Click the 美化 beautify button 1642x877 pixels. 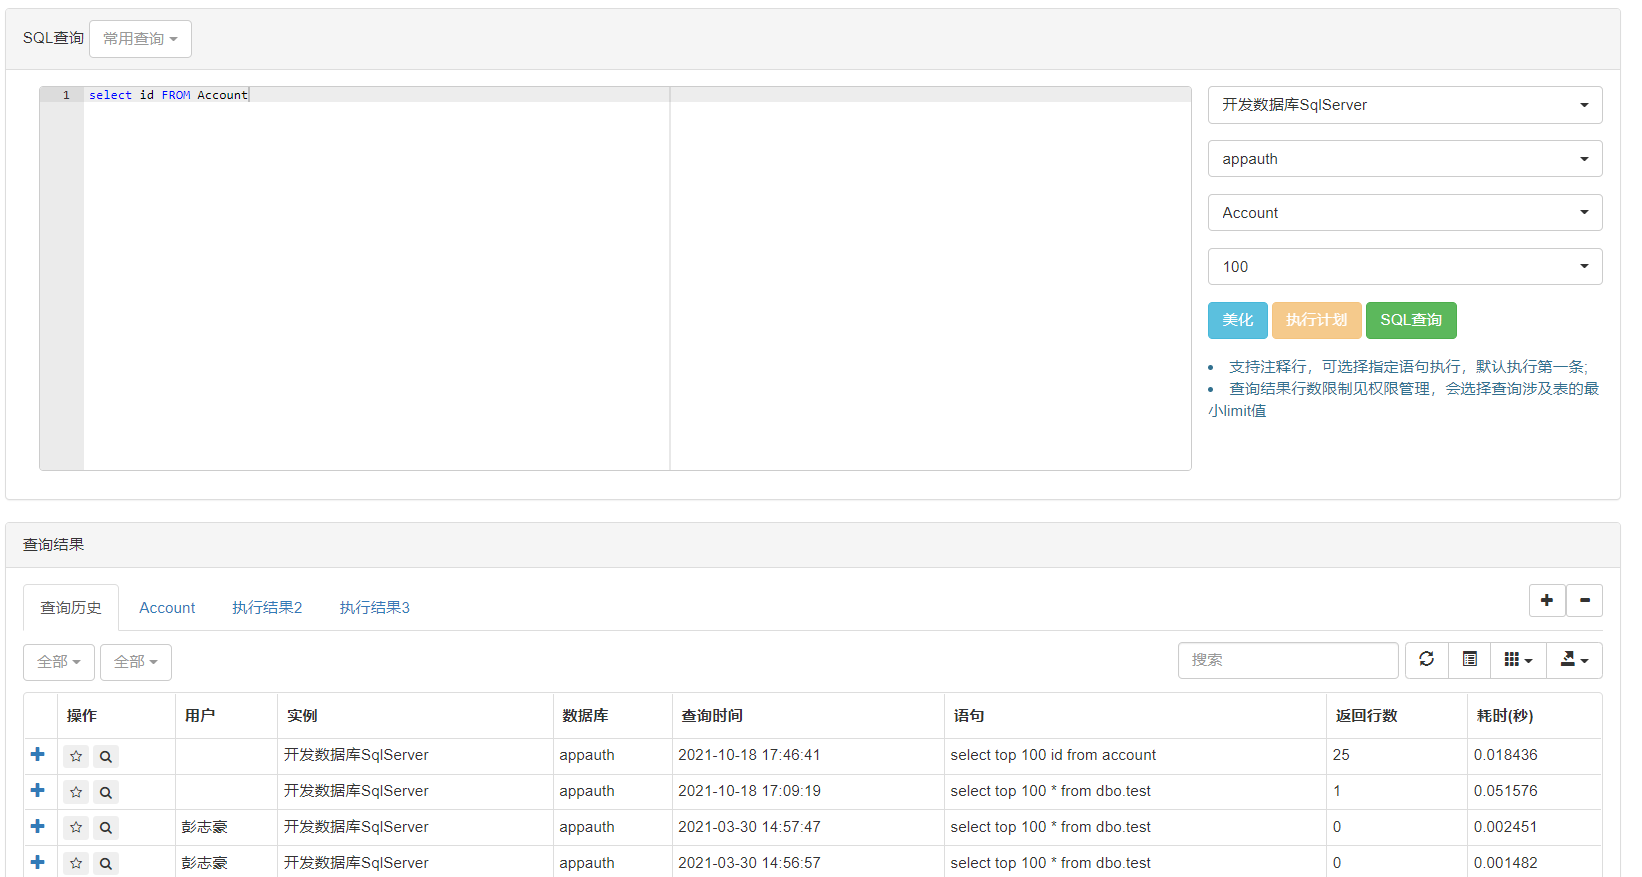tap(1237, 320)
